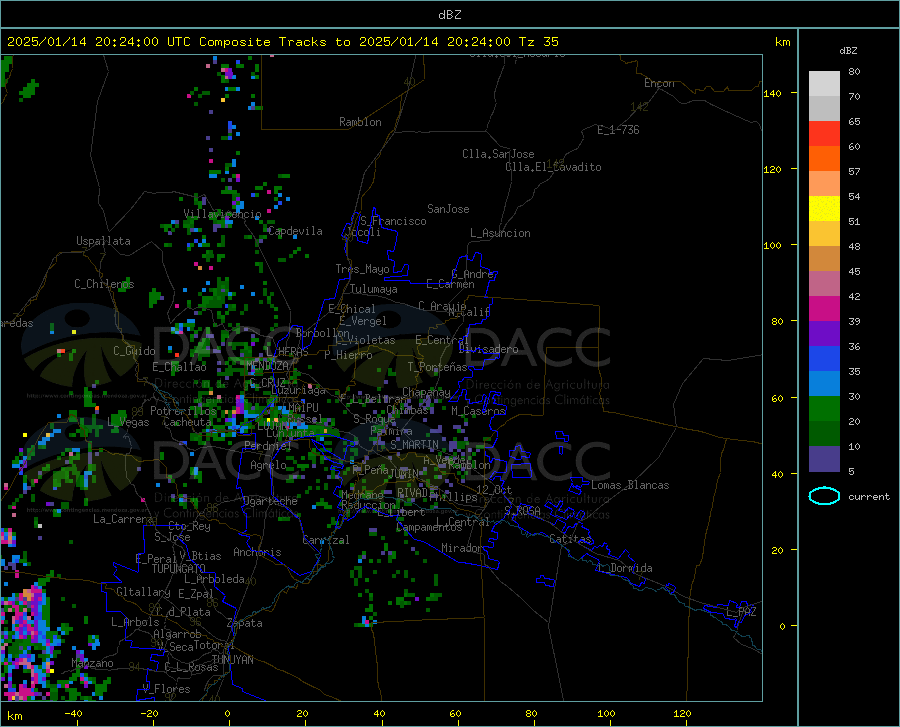Click the 'Anchoris' map label
900x727 pixels.
(x=257, y=552)
